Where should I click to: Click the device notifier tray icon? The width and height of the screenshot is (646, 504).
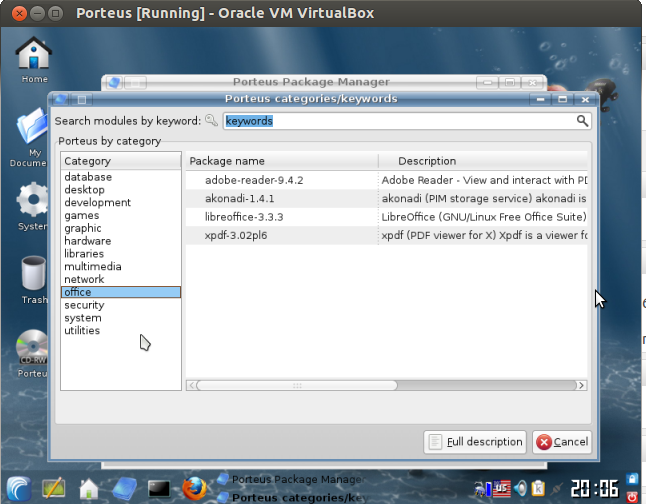coord(482,489)
